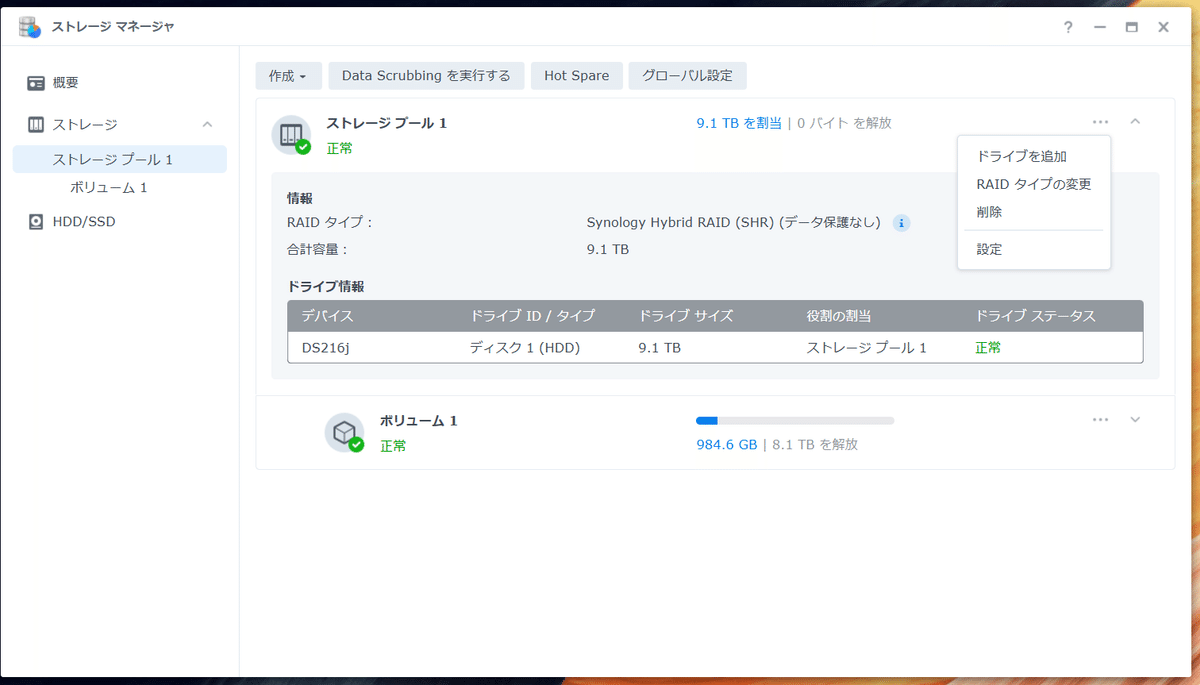
Task: Click the HDD/SSD drive icon in sidebar
Action: pos(36,221)
